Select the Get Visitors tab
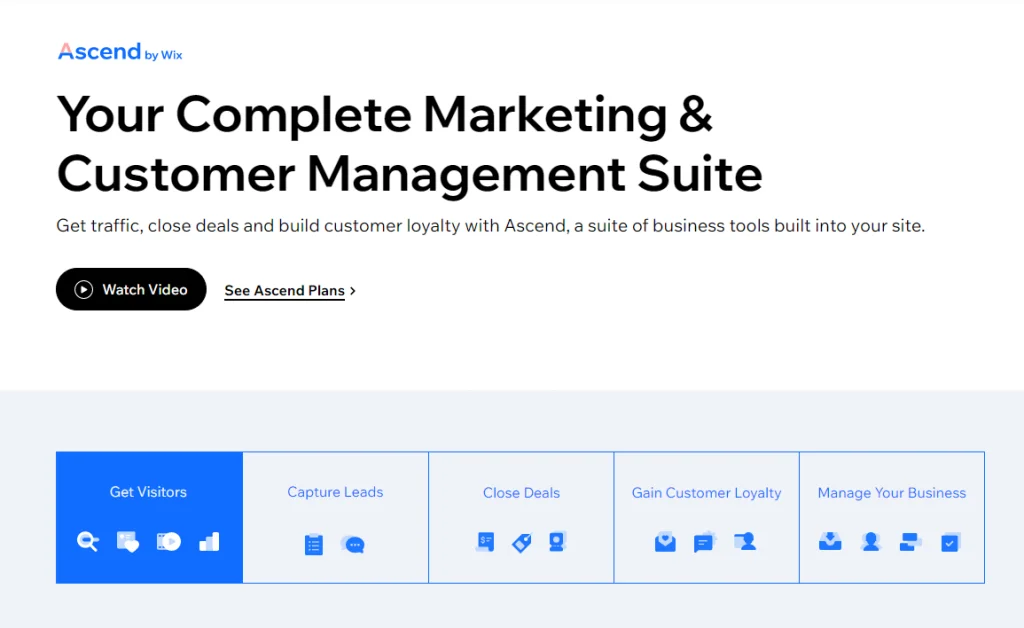1024x628 pixels. [148, 492]
